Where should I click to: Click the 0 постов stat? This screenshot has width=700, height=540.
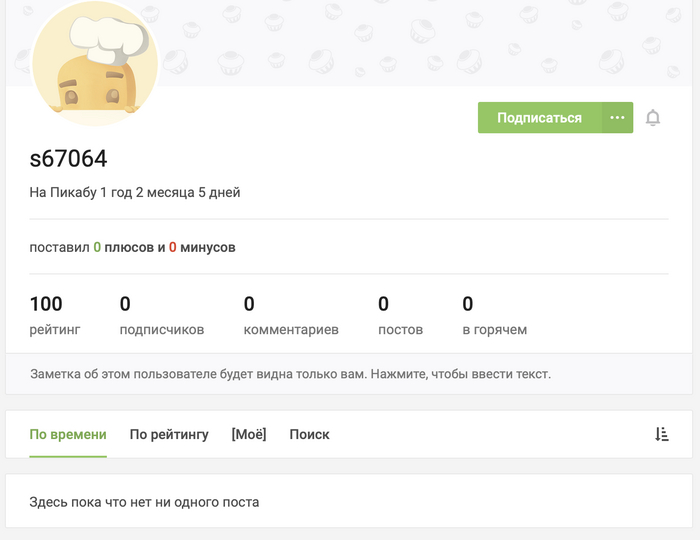click(400, 315)
